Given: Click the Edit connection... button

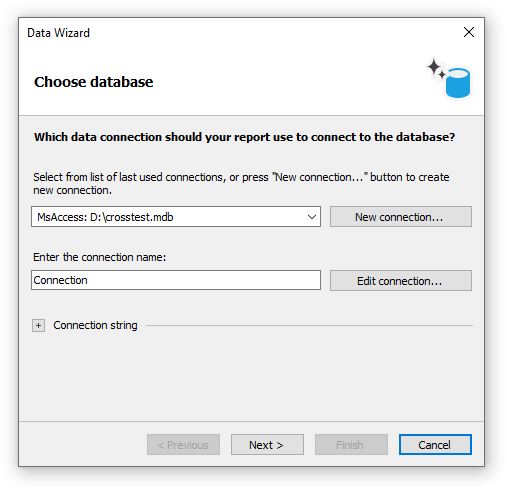Looking at the screenshot, I should (x=401, y=281).
